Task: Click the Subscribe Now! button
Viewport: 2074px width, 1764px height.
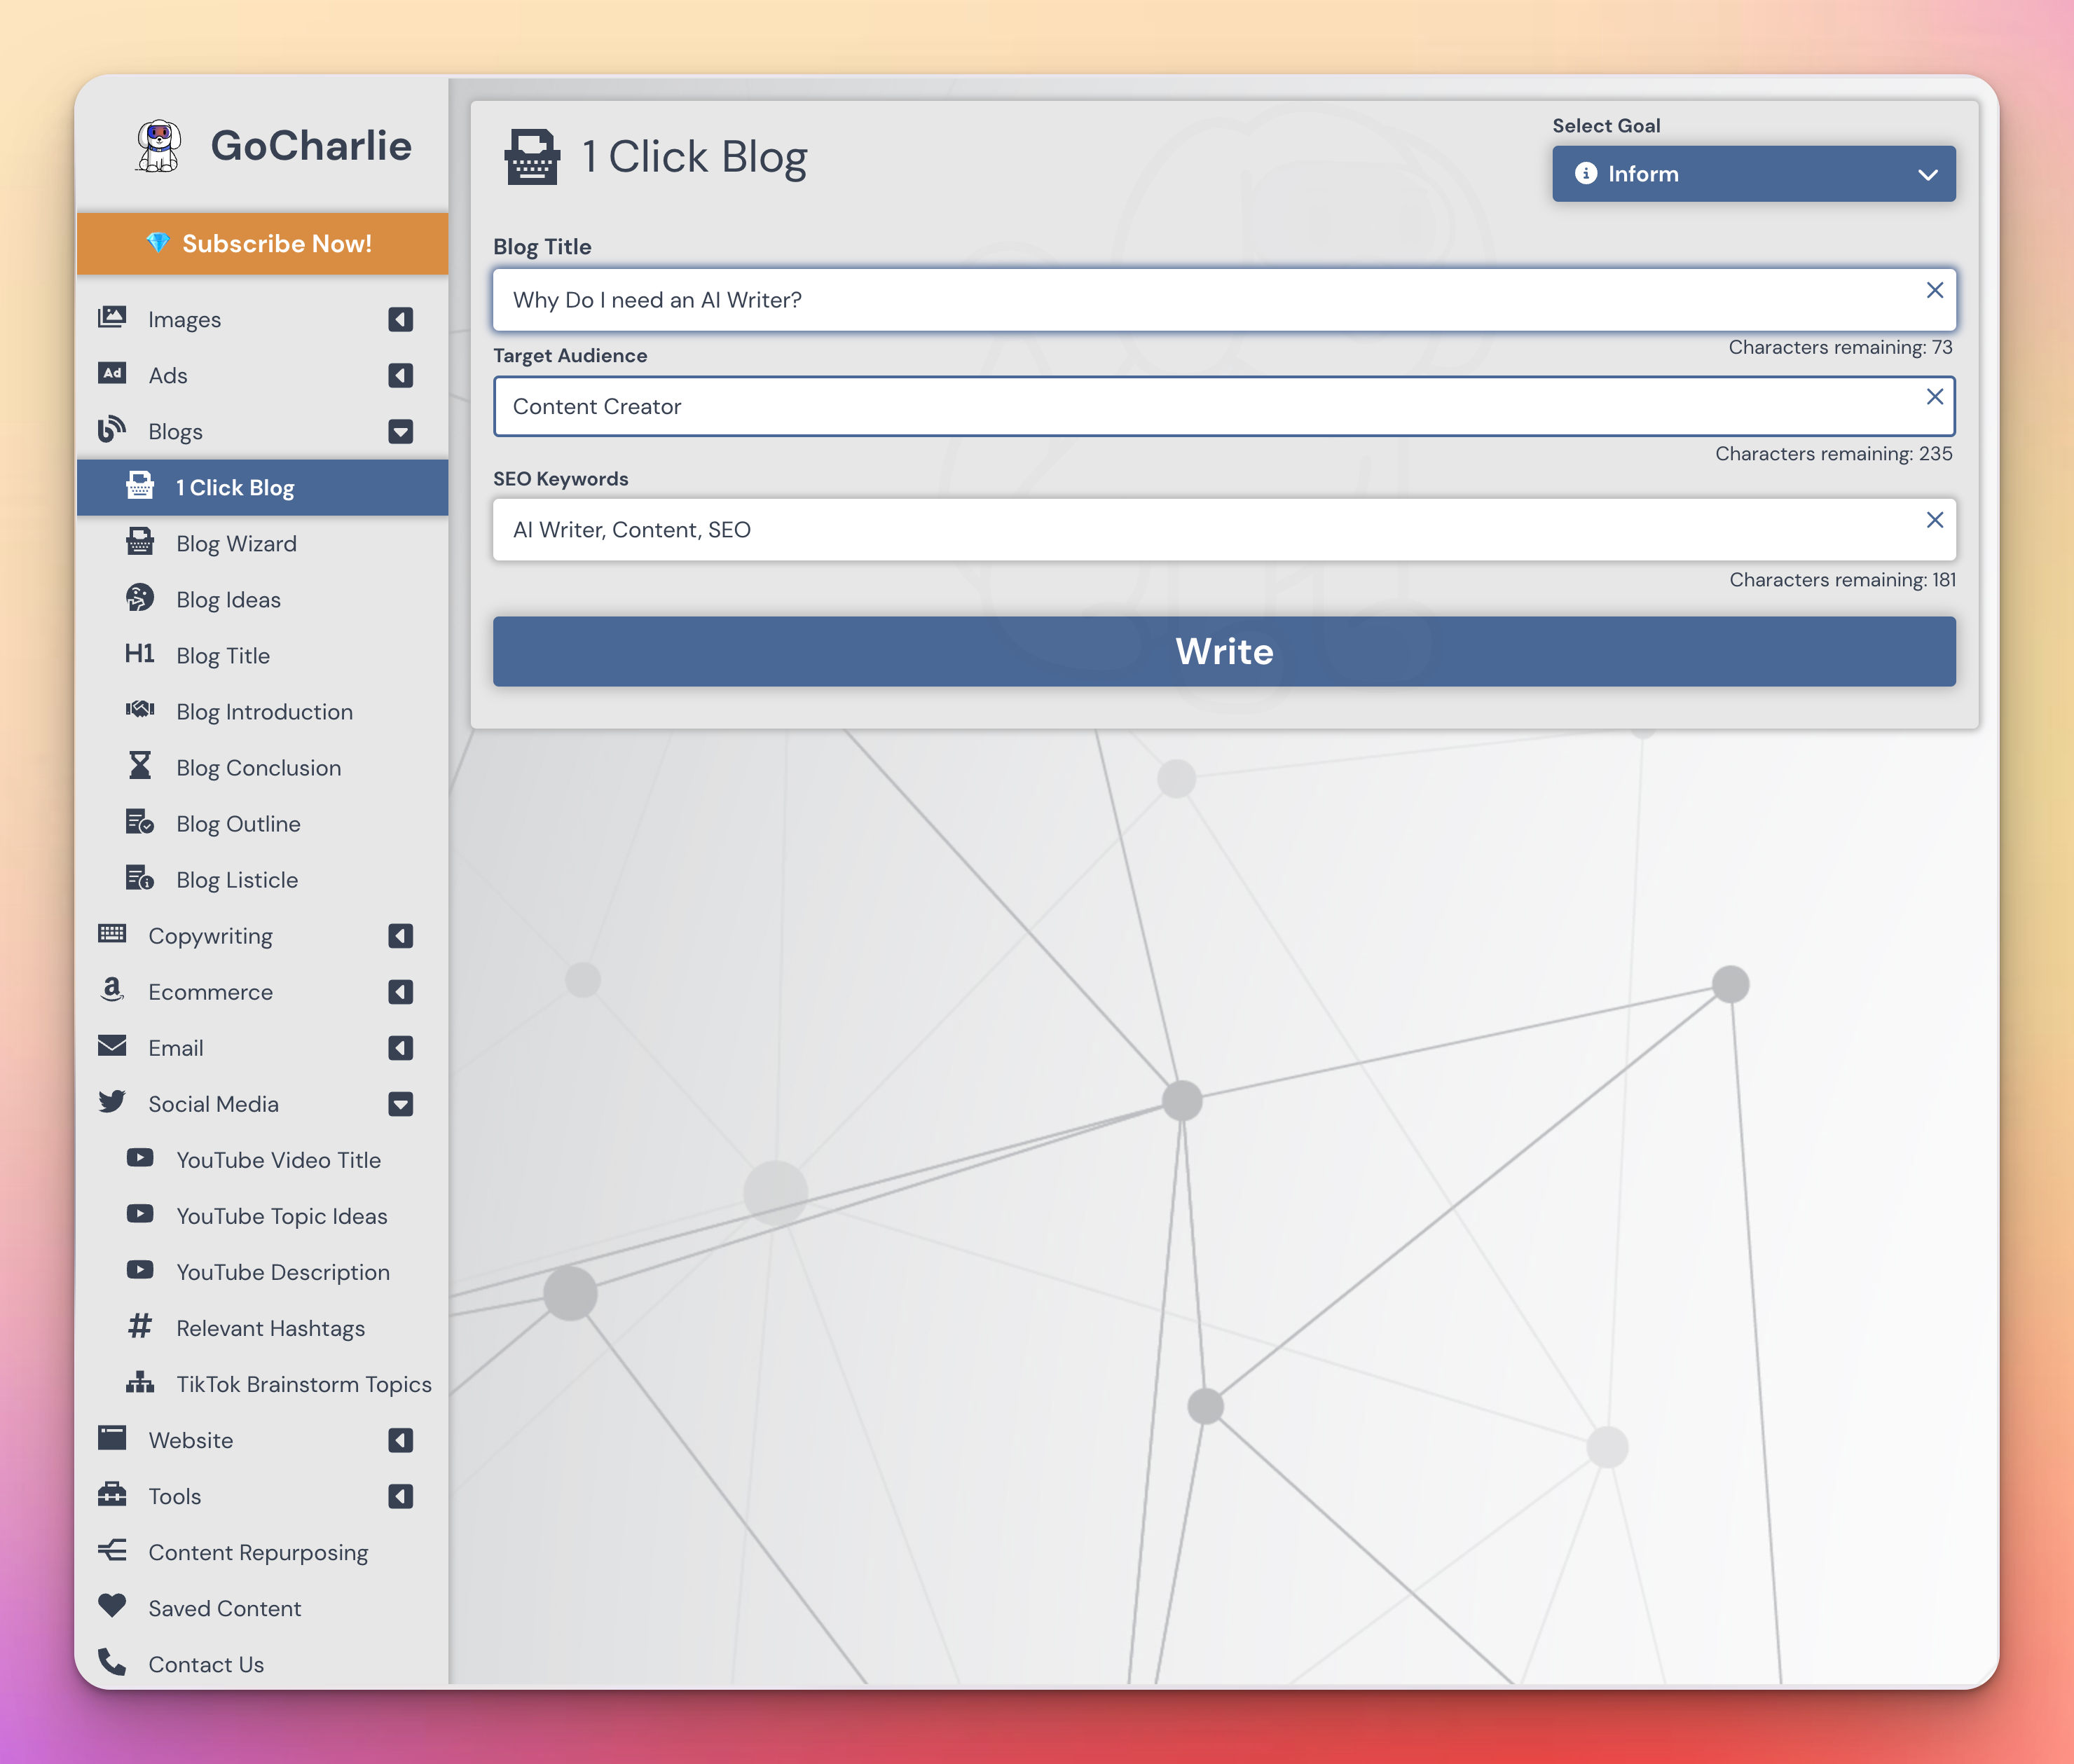Action: click(263, 243)
